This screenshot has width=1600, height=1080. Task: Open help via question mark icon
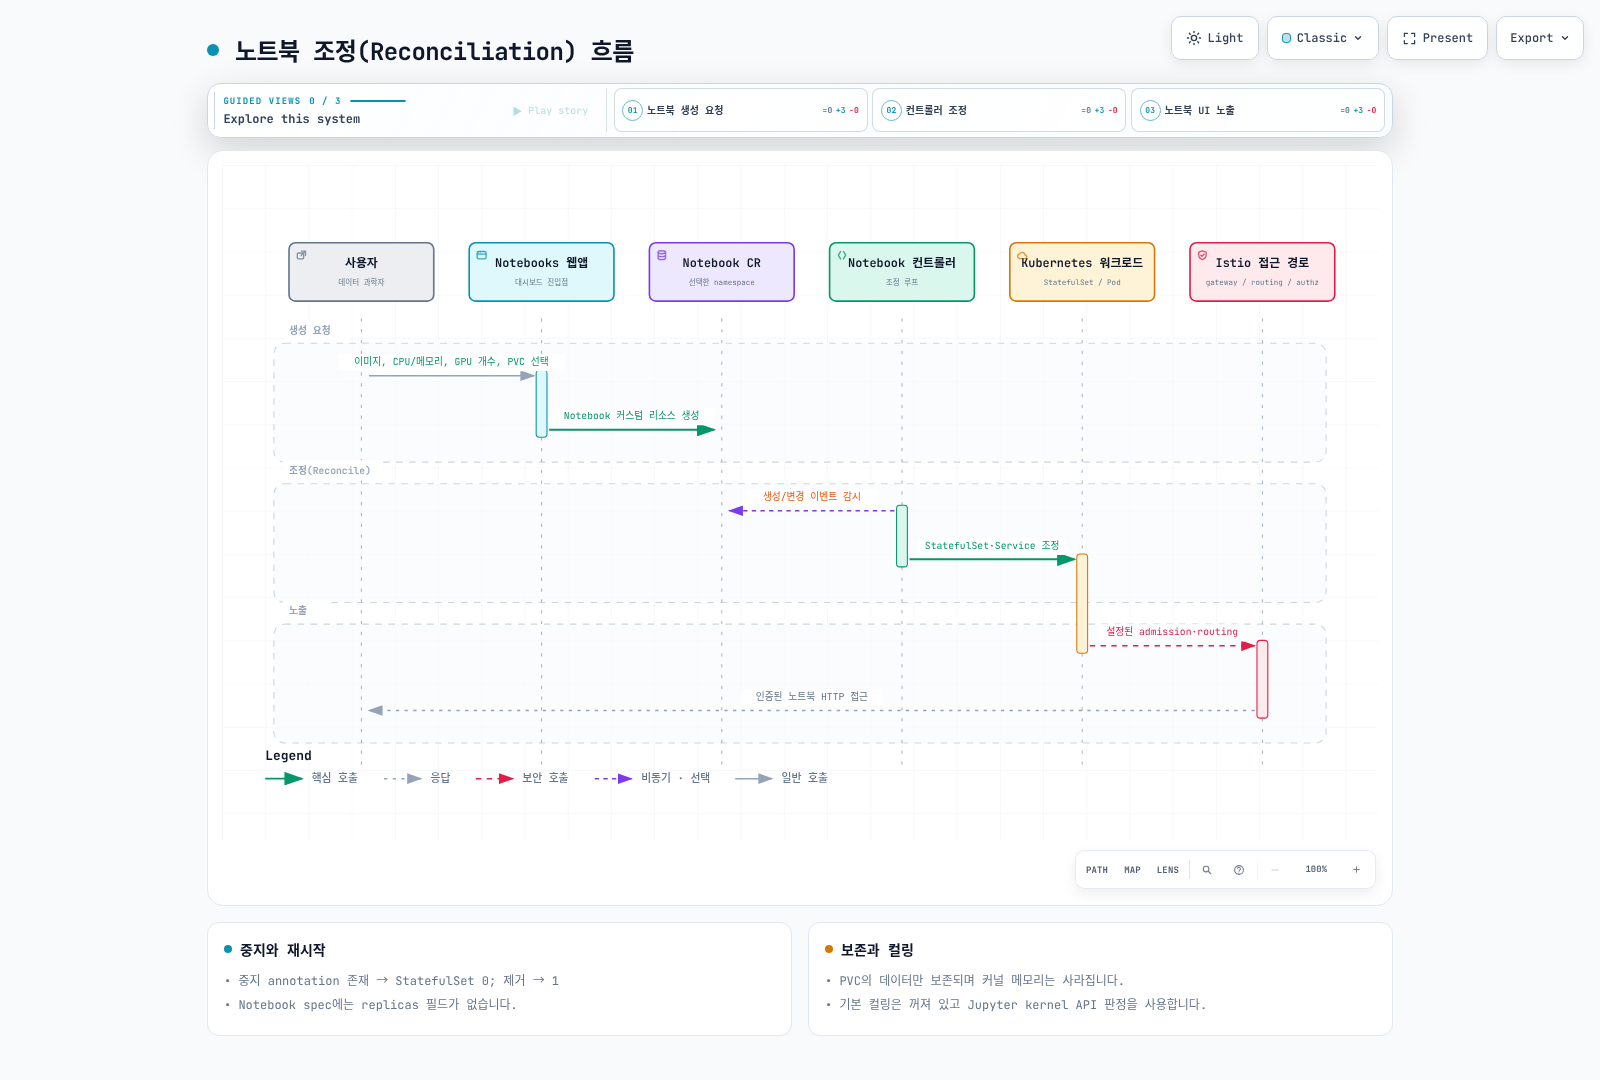[x=1239, y=870]
